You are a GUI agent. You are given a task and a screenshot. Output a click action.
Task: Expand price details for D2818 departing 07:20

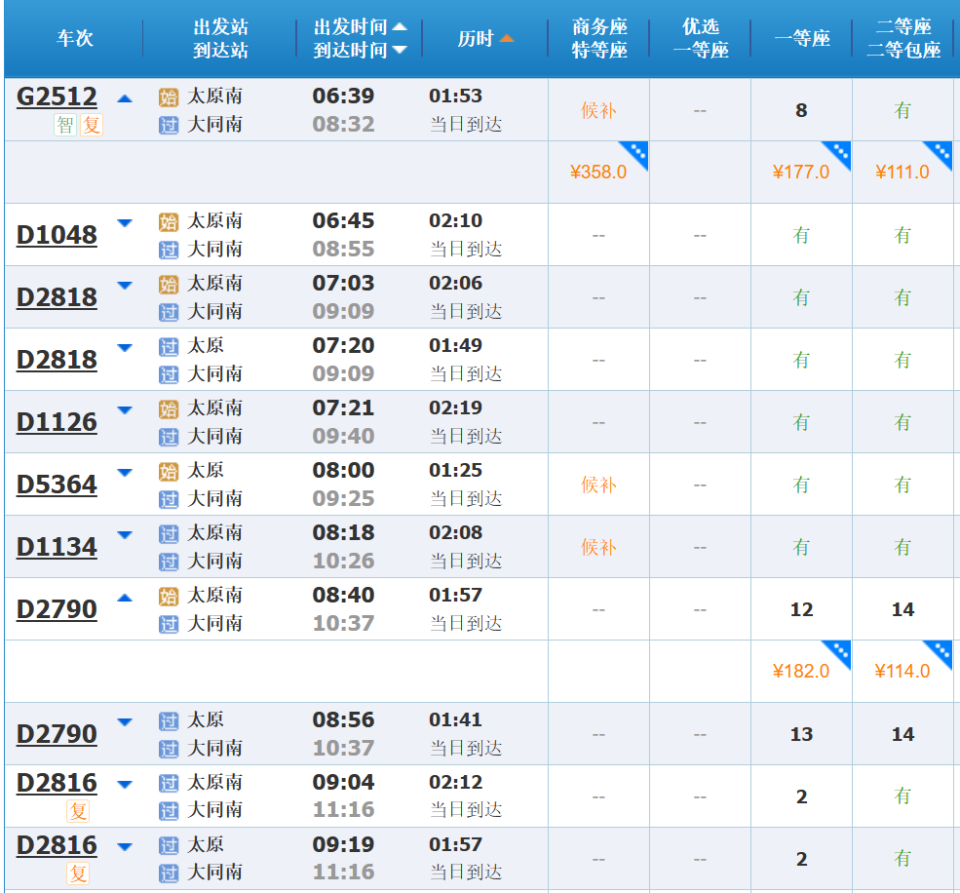(x=125, y=348)
